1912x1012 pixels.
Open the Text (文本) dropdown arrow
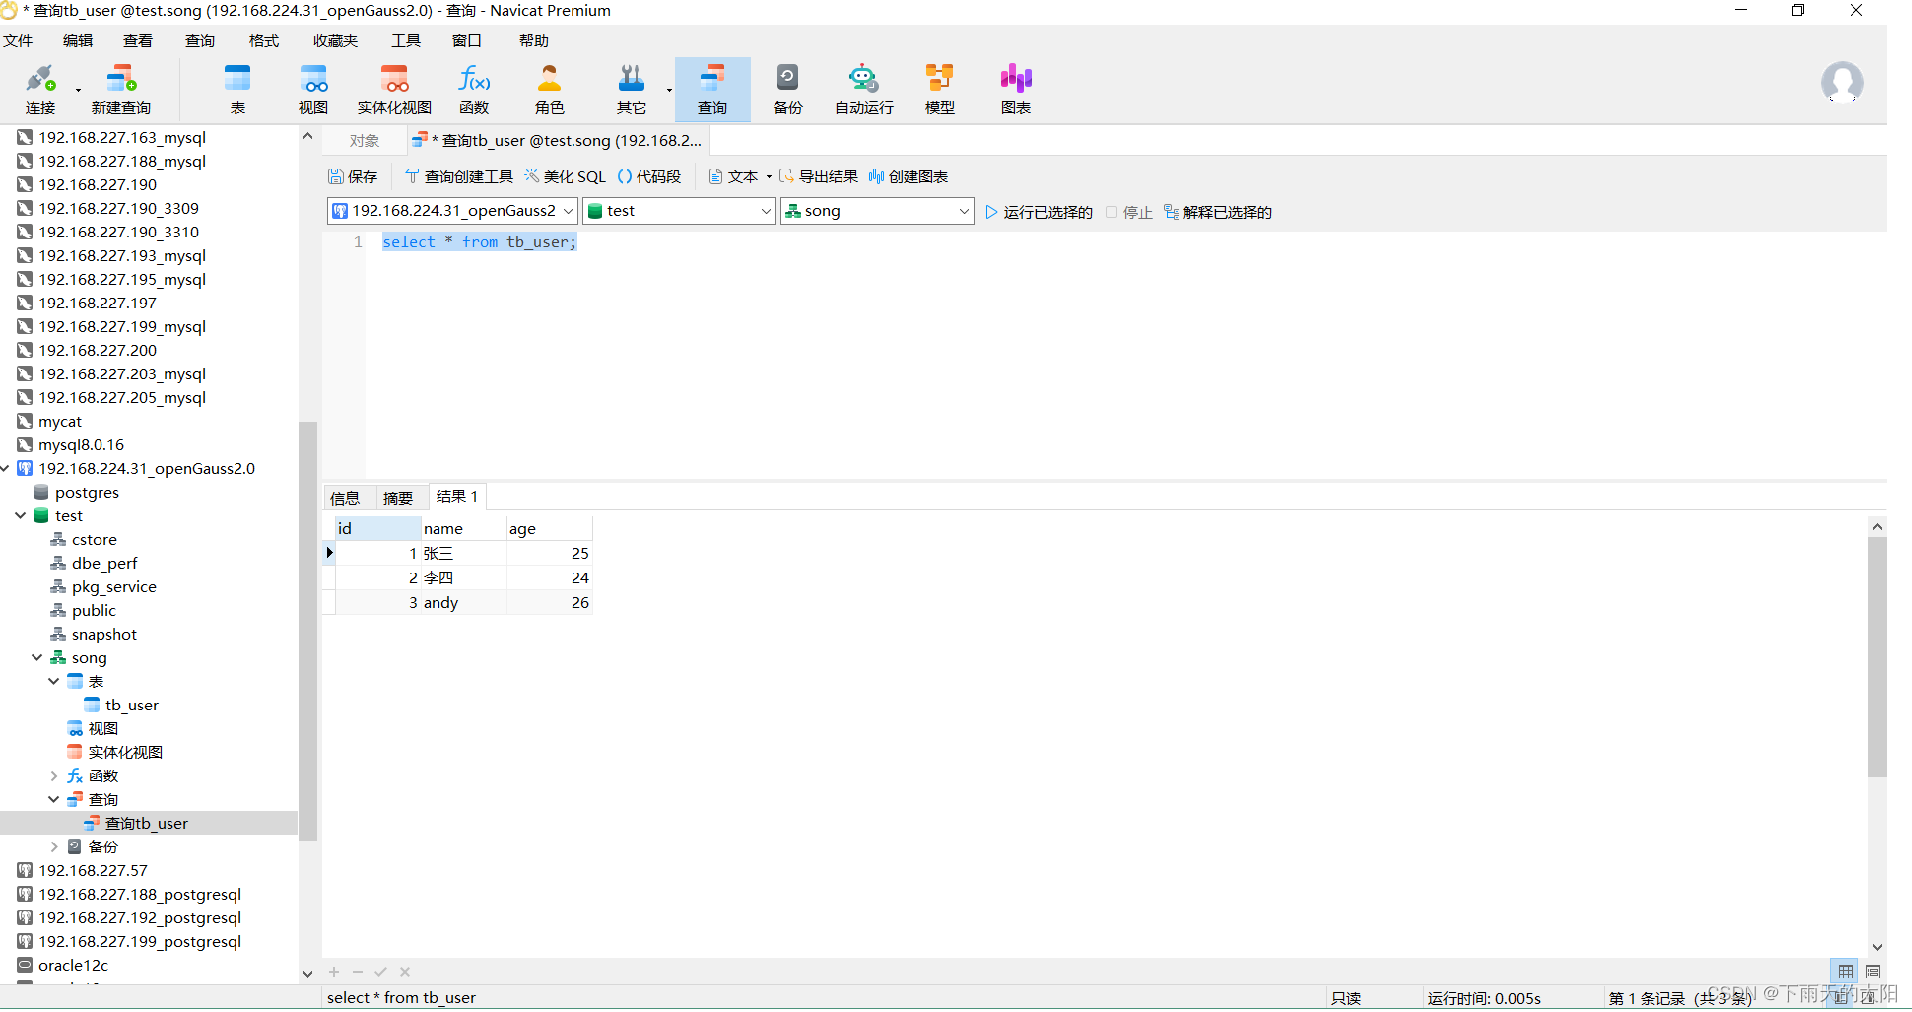point(769,177)
